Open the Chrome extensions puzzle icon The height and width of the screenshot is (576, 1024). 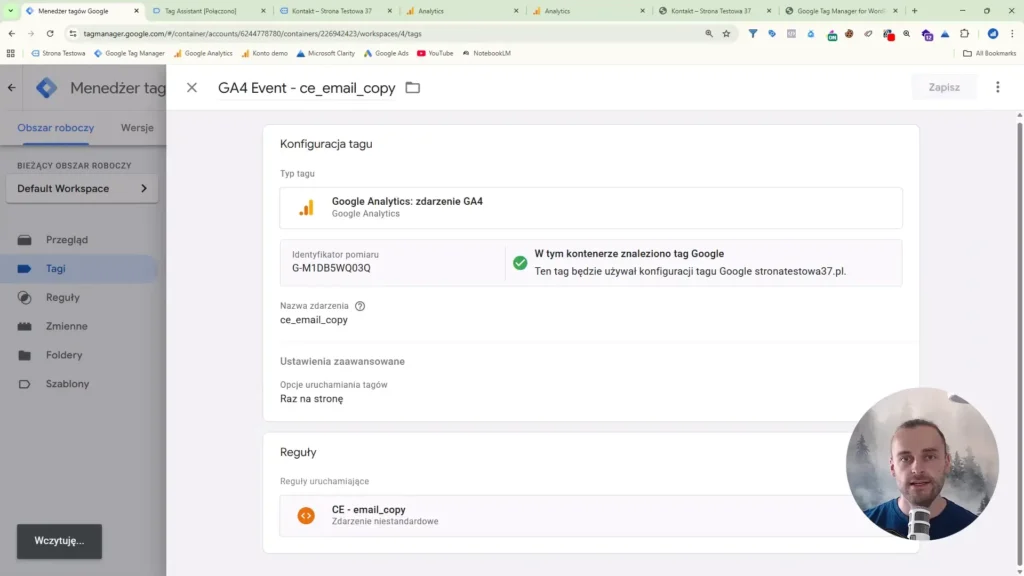click(965, 33)
